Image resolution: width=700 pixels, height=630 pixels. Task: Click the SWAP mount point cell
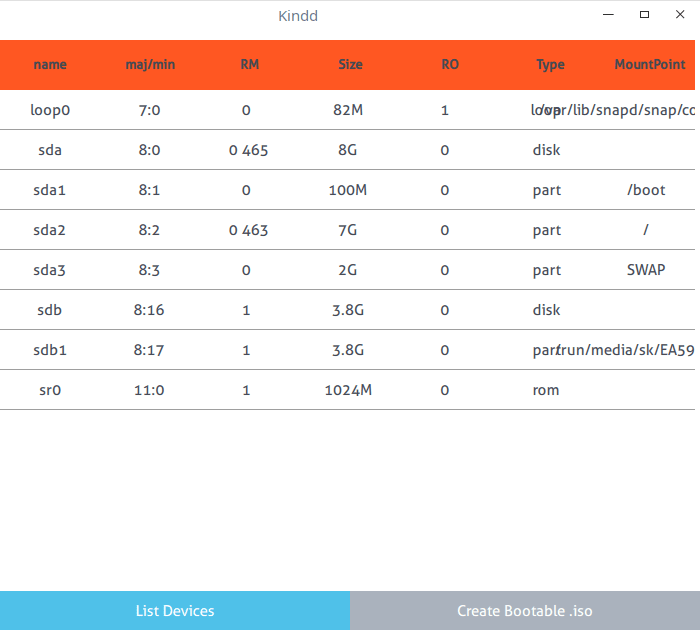645,270
